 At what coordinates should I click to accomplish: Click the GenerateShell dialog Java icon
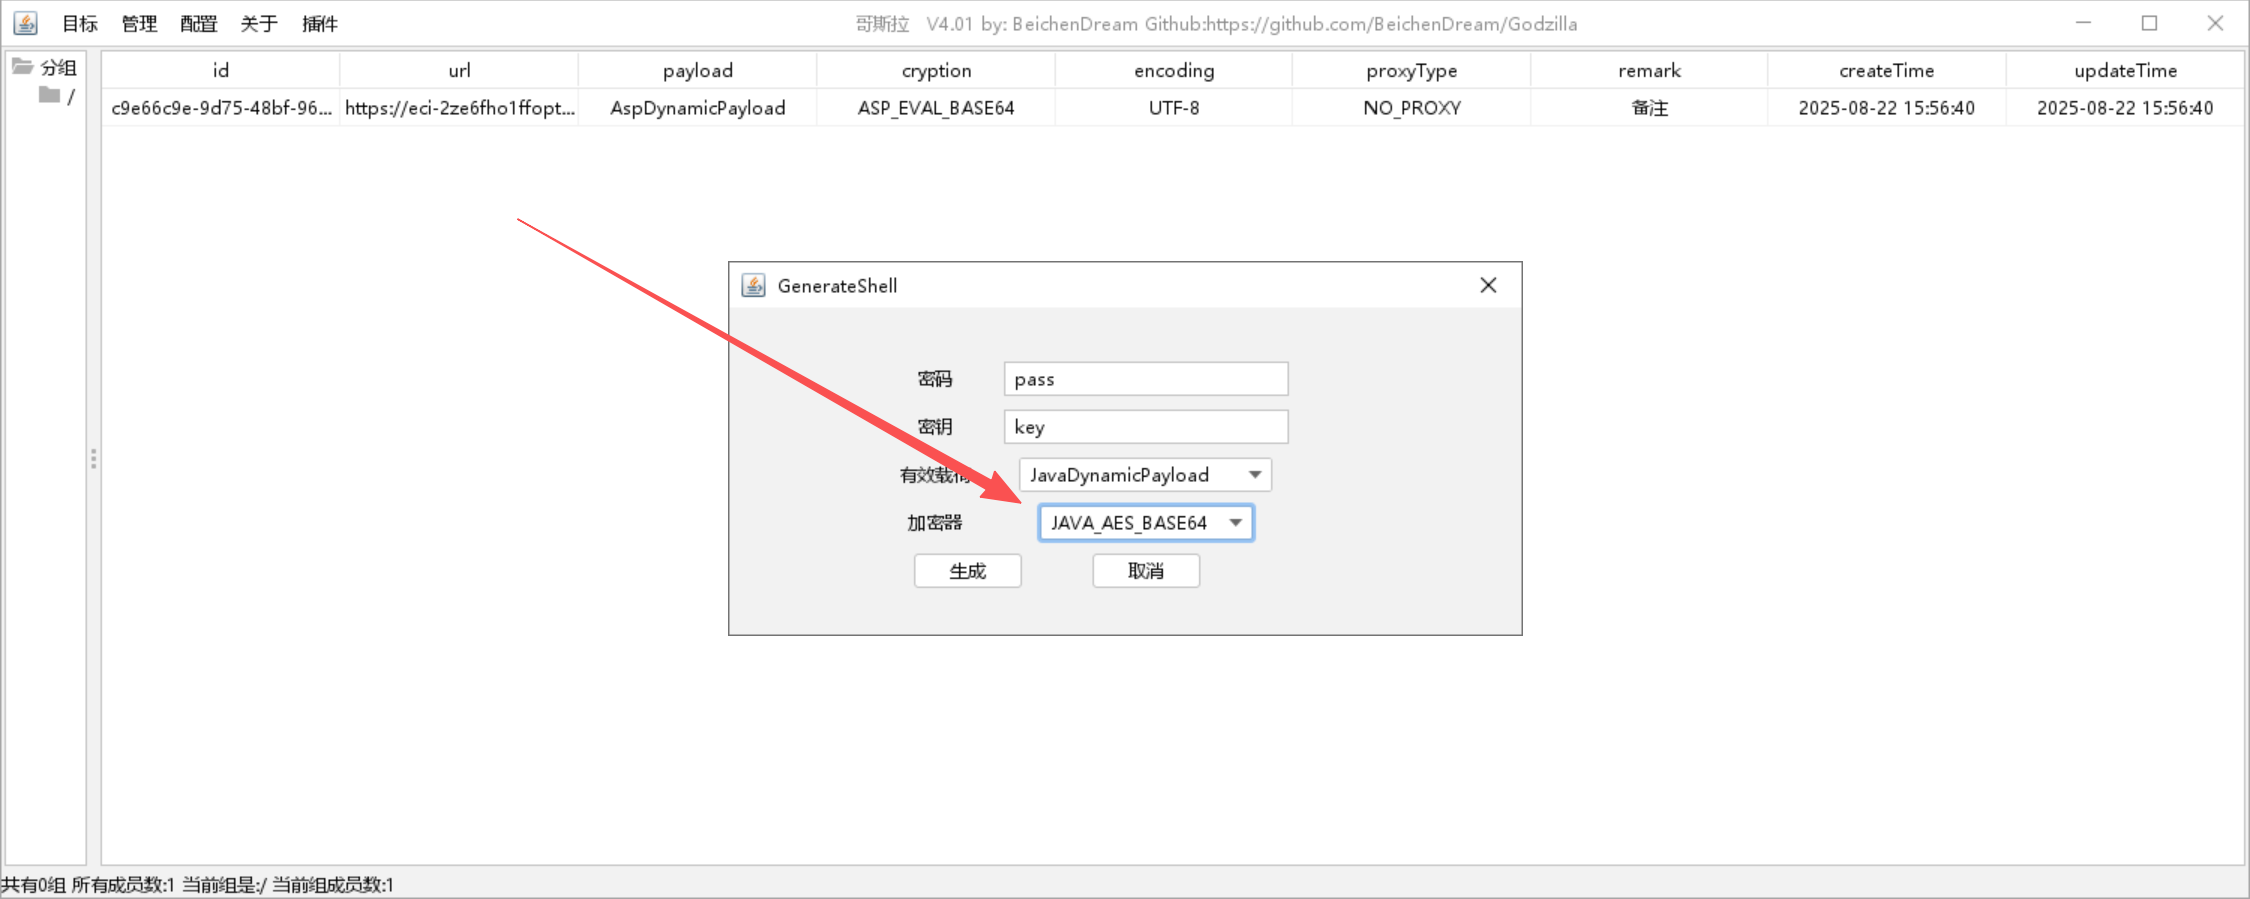coord(753,286)
